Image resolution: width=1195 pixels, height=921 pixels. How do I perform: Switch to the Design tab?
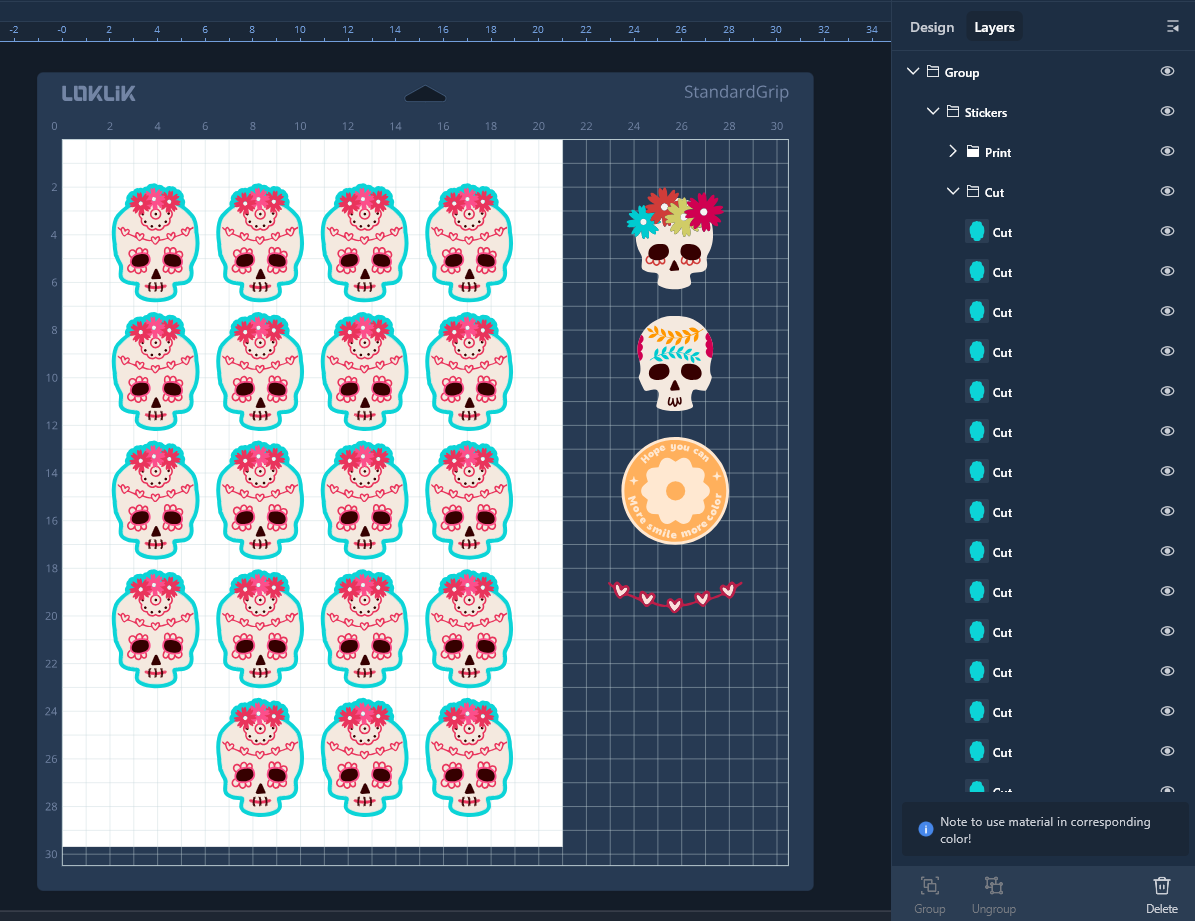931,27
